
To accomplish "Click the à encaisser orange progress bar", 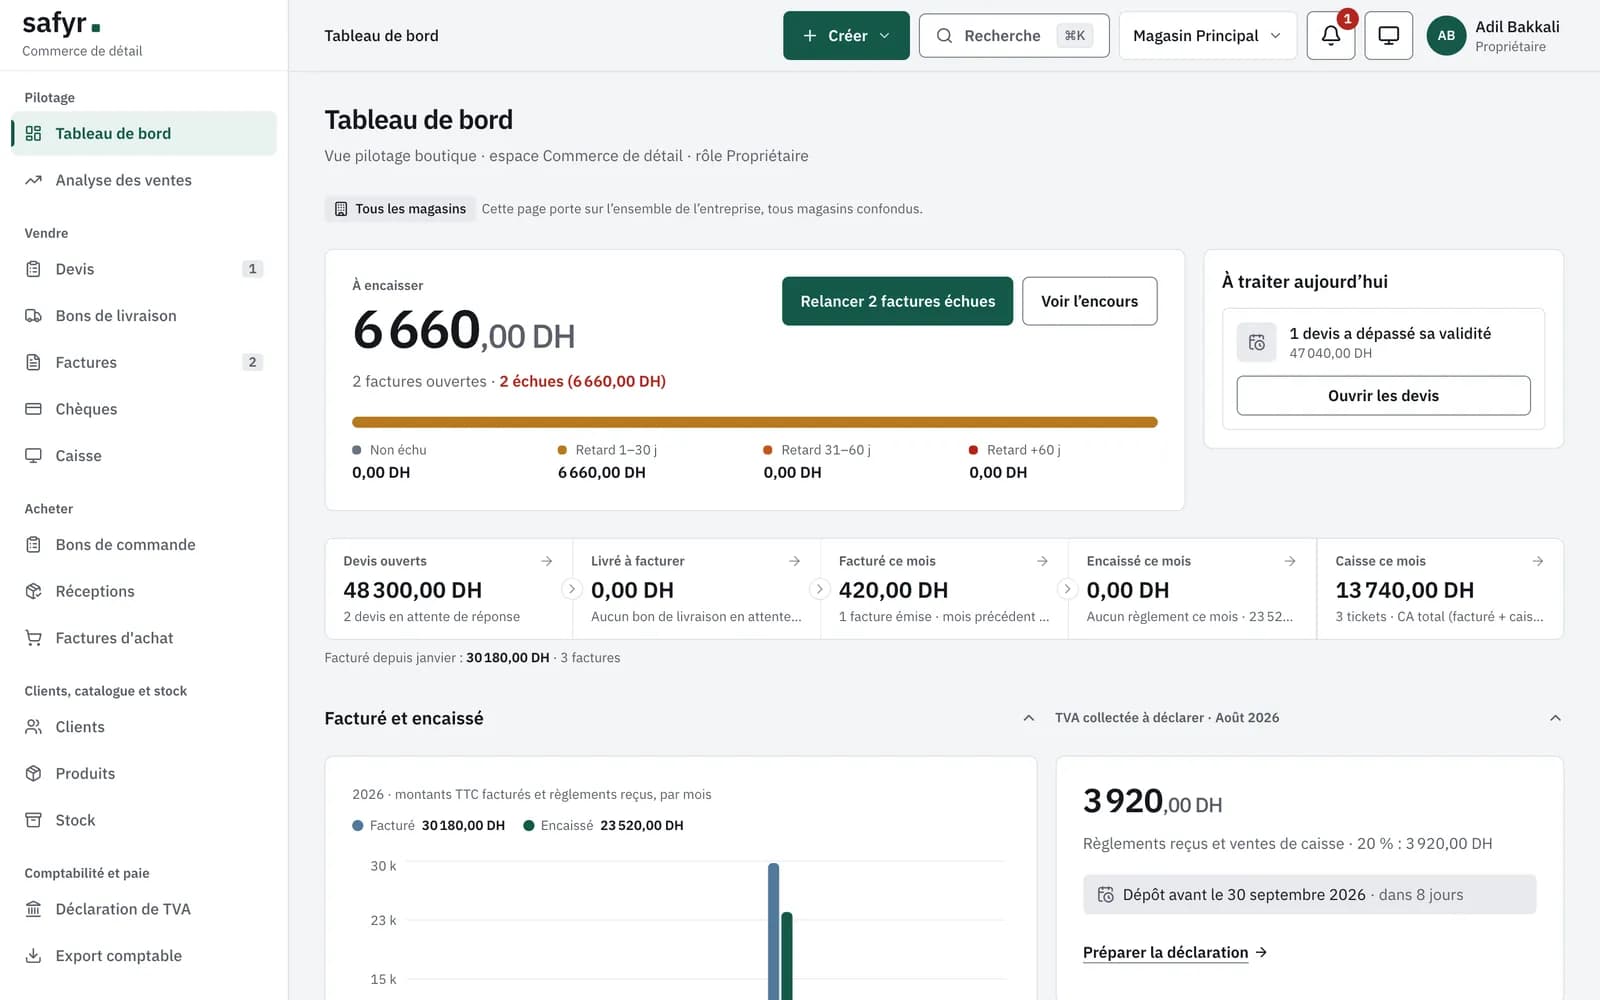I will pos(754,422).
